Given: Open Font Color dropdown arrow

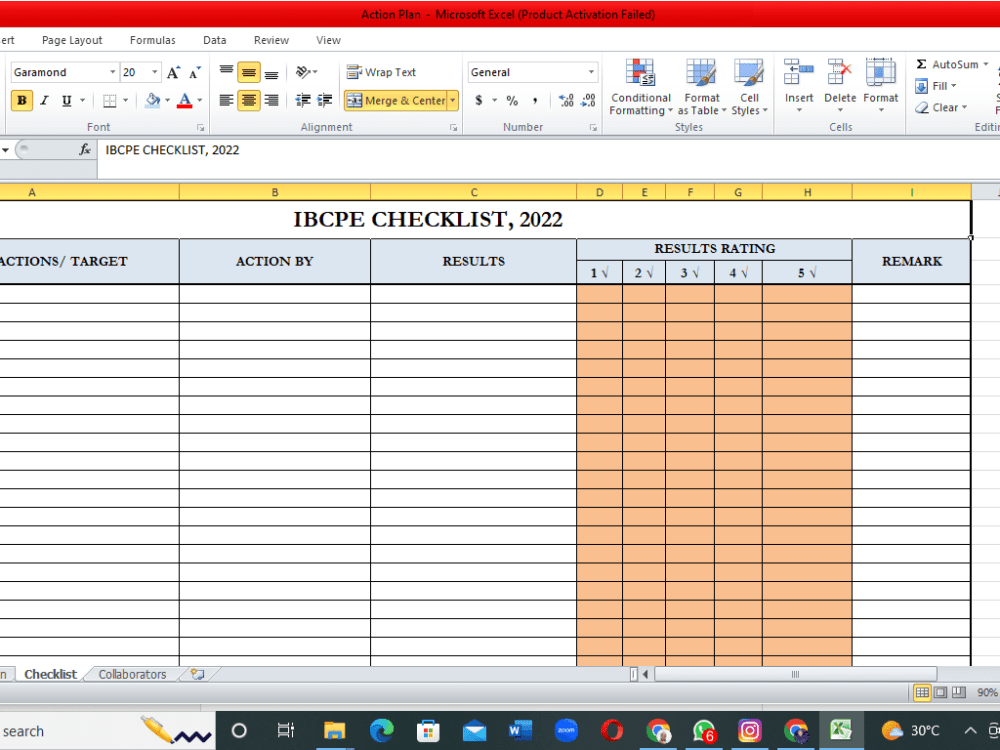Looking at the screenshot, I should (200, 100).
